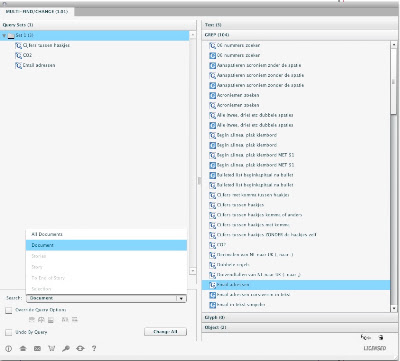Select Email adressen in the Query Sets tree
This screenshot has height=361, width=400.
pyautogui.click(x=39, y=65)
